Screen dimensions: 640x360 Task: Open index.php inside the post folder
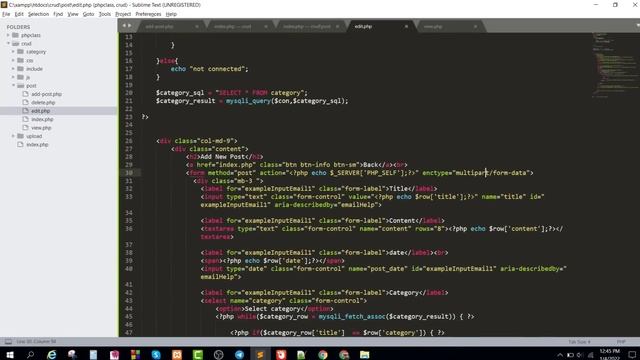[42, 119]
